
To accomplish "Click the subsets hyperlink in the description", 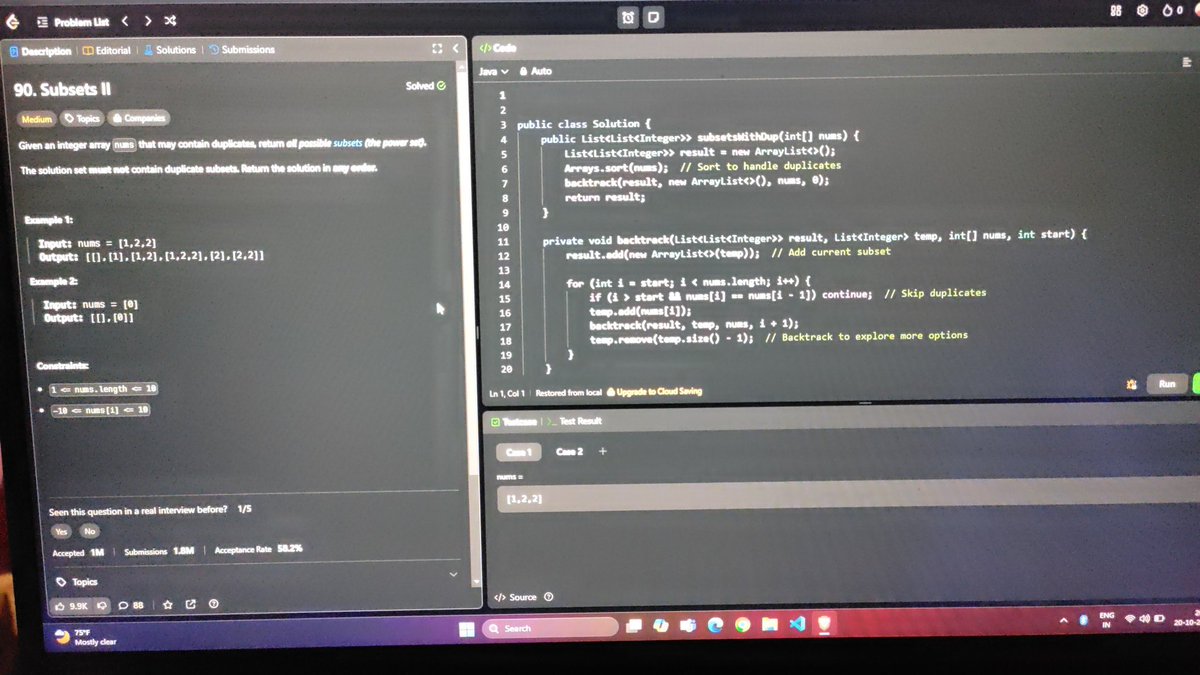I will 347,144.
